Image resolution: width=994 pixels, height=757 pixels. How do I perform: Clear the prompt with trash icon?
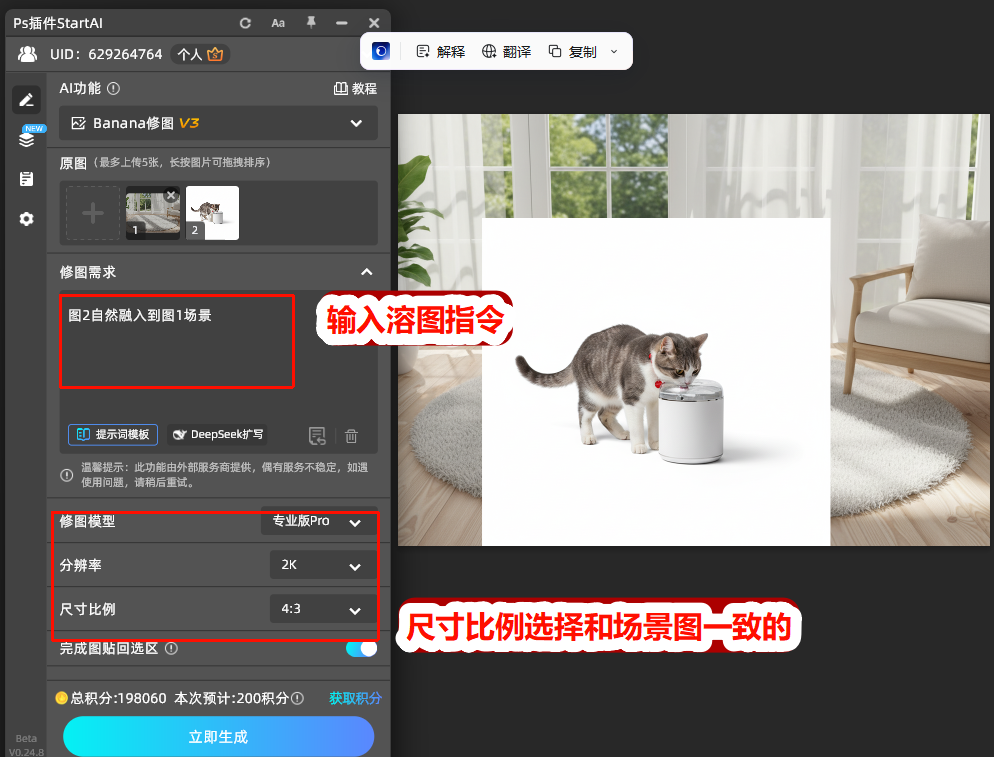[351, 436]
